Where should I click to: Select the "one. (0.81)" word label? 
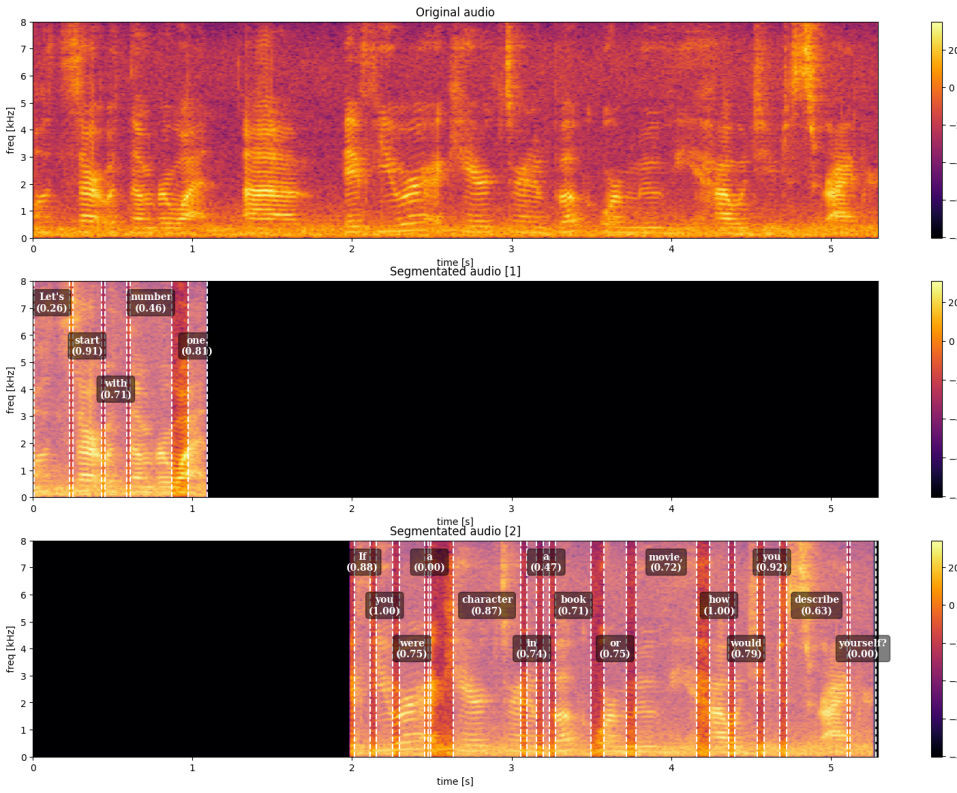tap(196, 346)
